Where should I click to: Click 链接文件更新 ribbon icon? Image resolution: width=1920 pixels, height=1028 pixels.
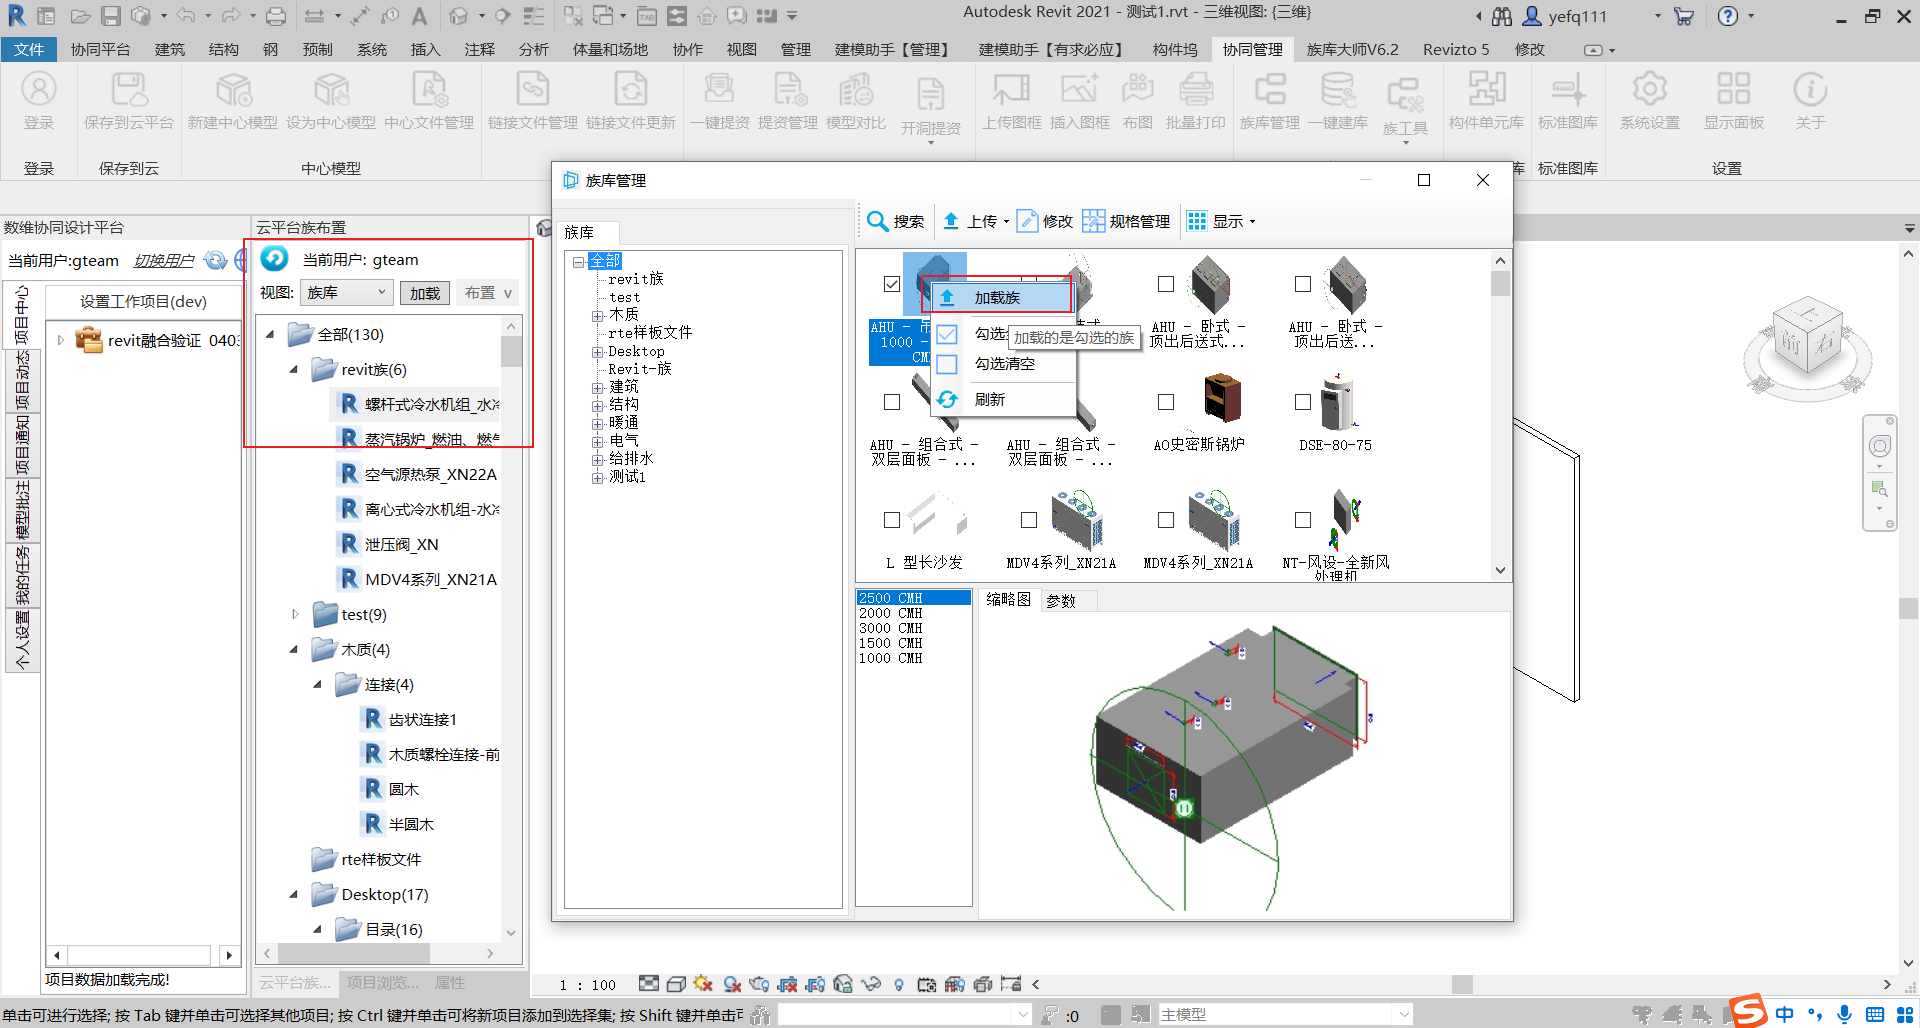pos(631,90)
